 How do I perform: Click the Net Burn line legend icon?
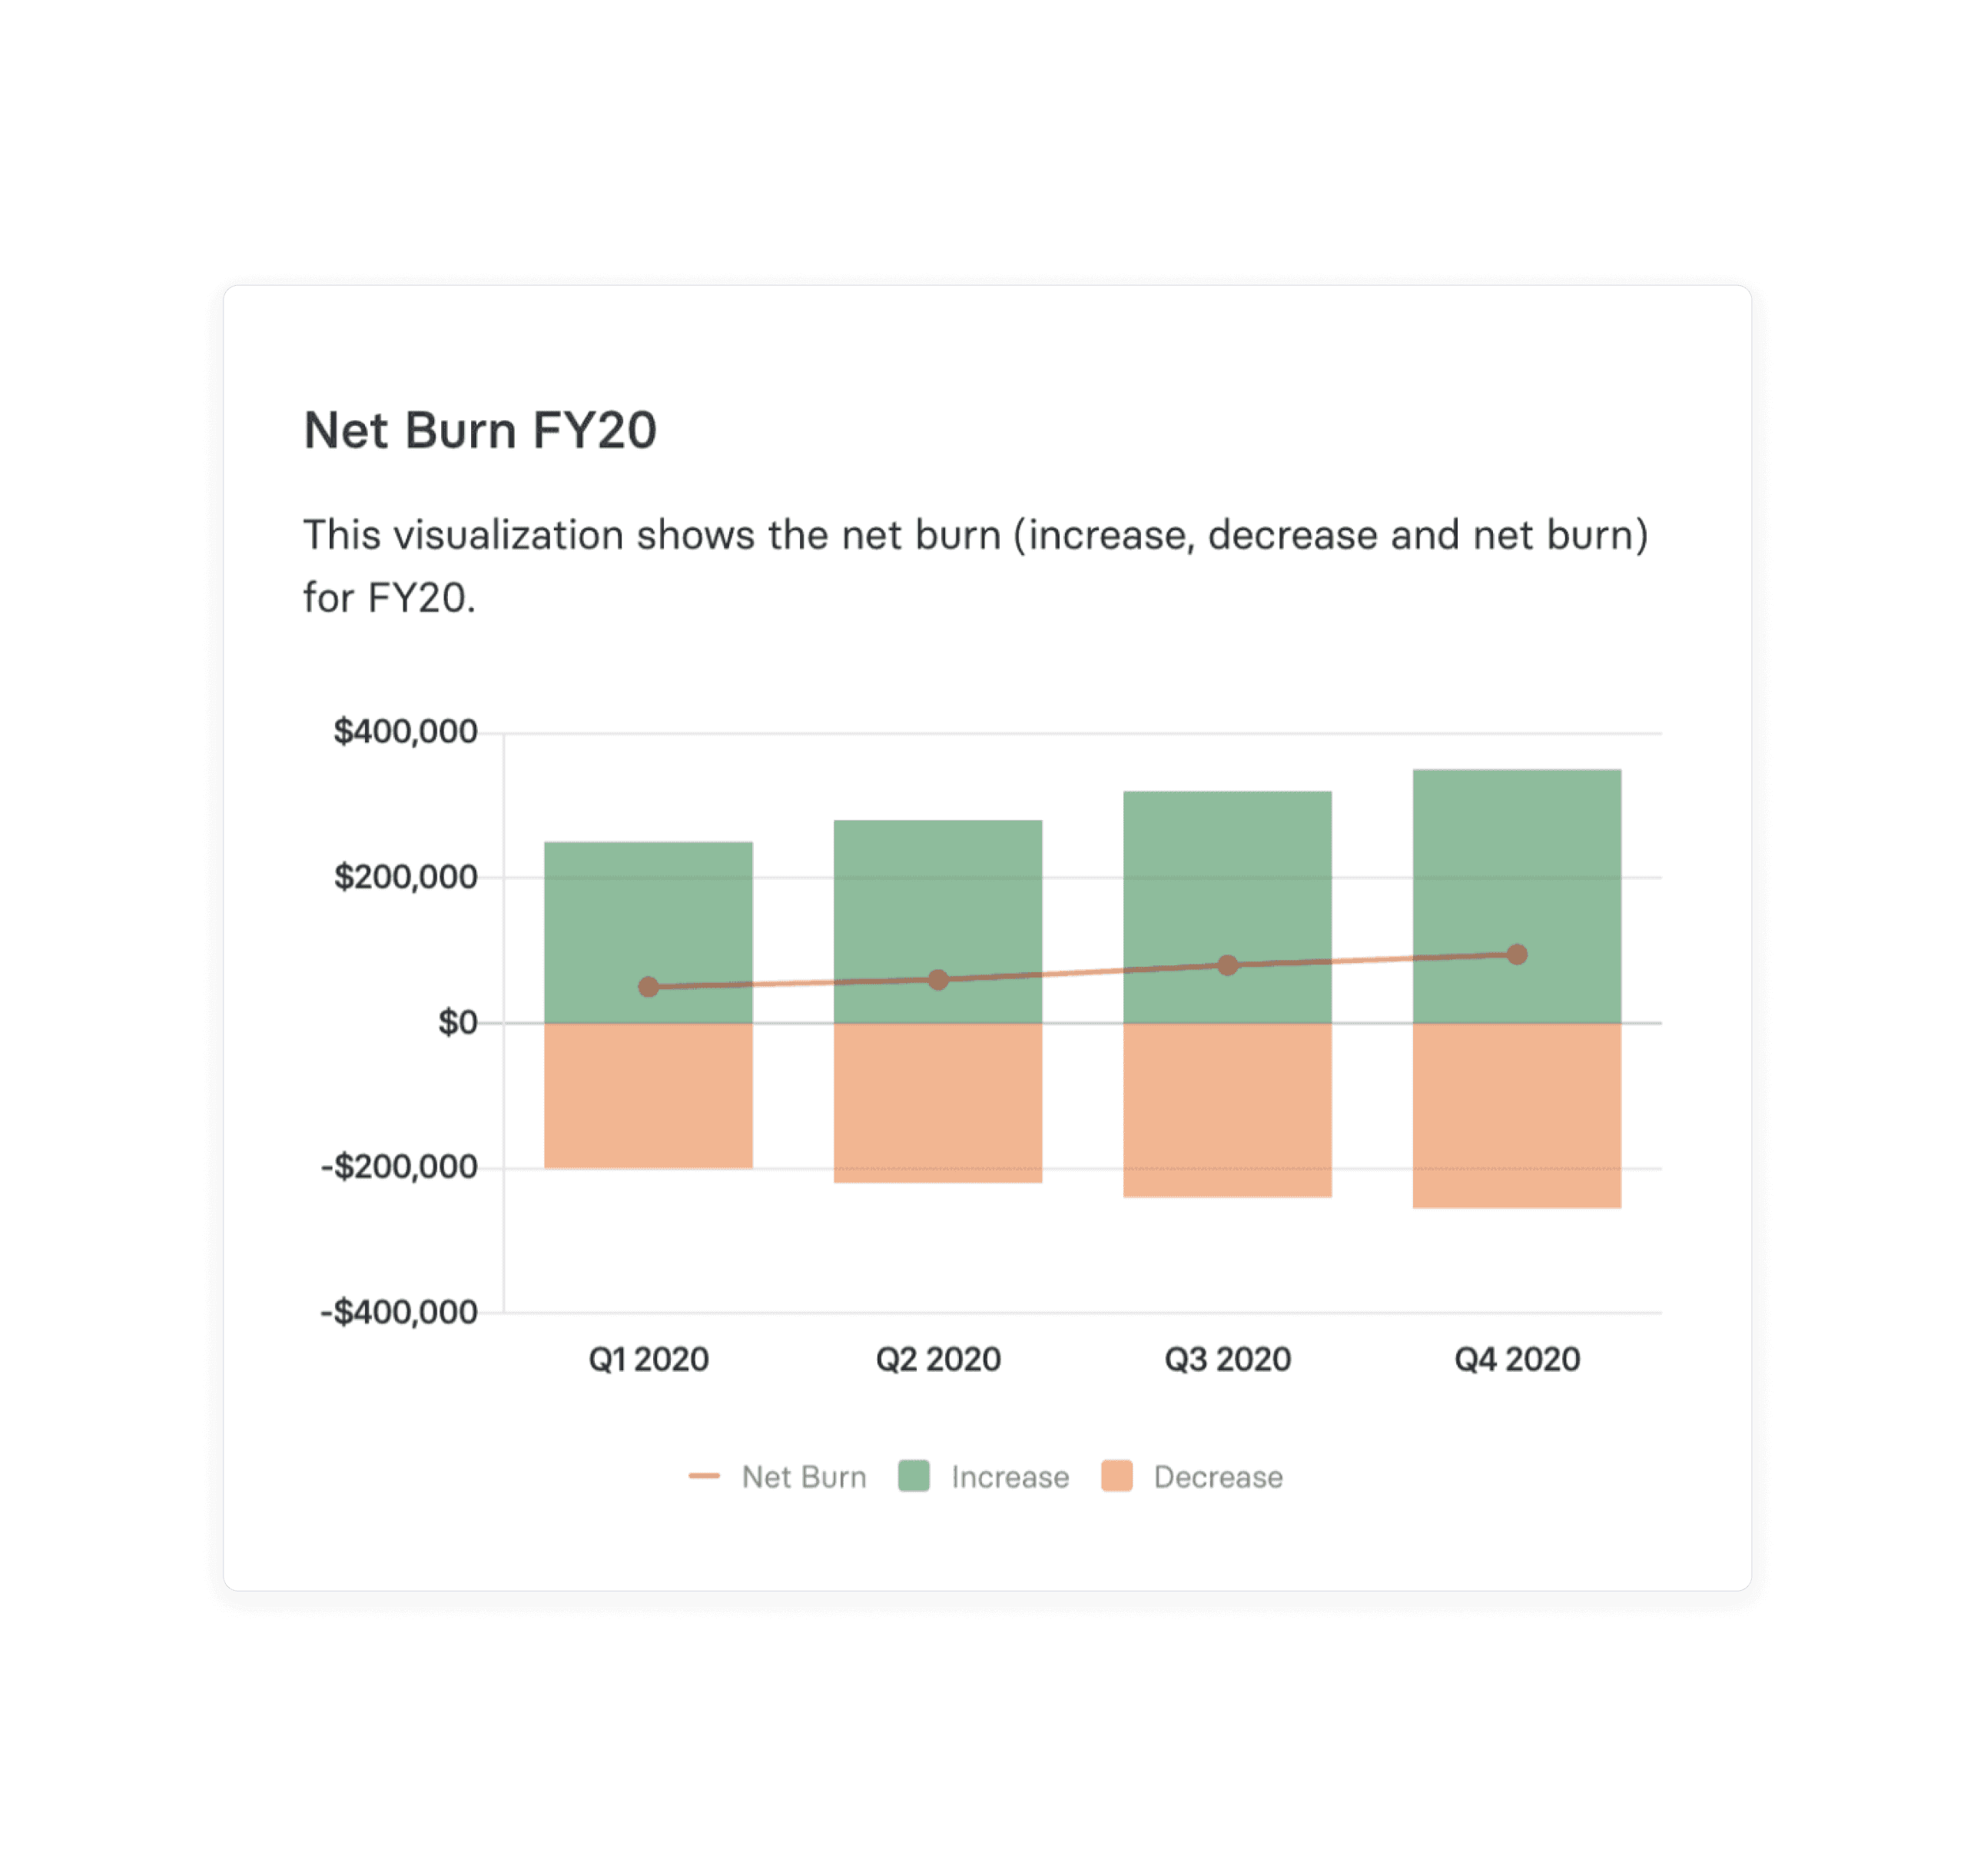coord(704,1476)
